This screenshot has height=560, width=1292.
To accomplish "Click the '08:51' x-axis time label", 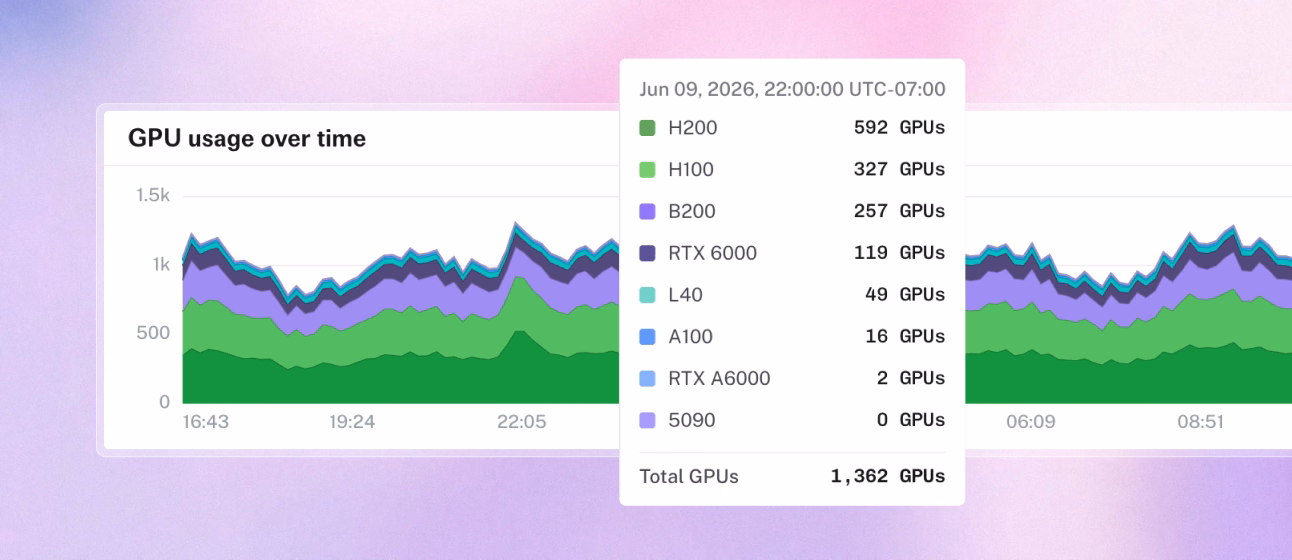I will click(1200, 422).
